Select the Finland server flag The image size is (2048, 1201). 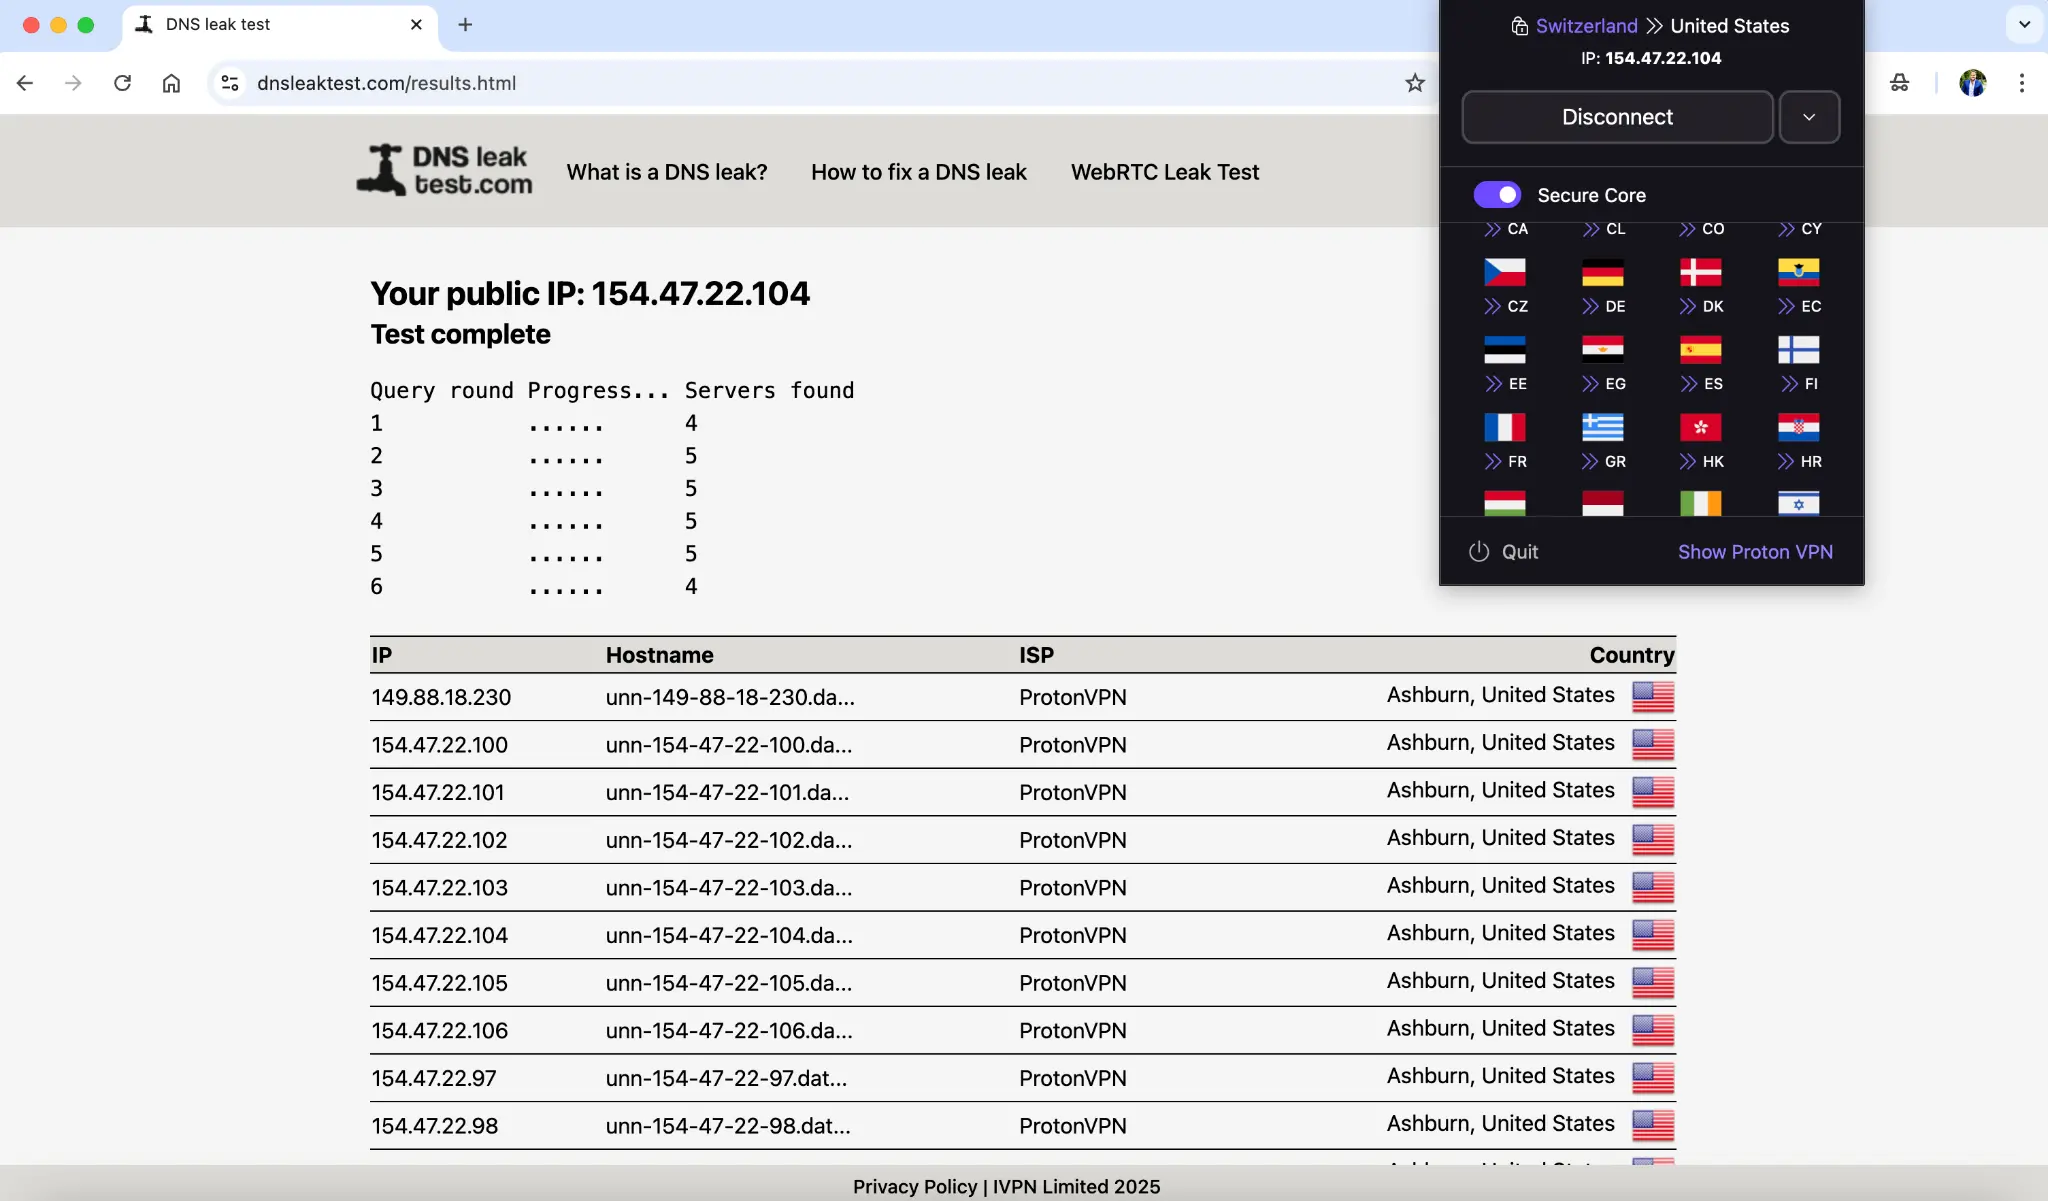(x=1799, y=349)
